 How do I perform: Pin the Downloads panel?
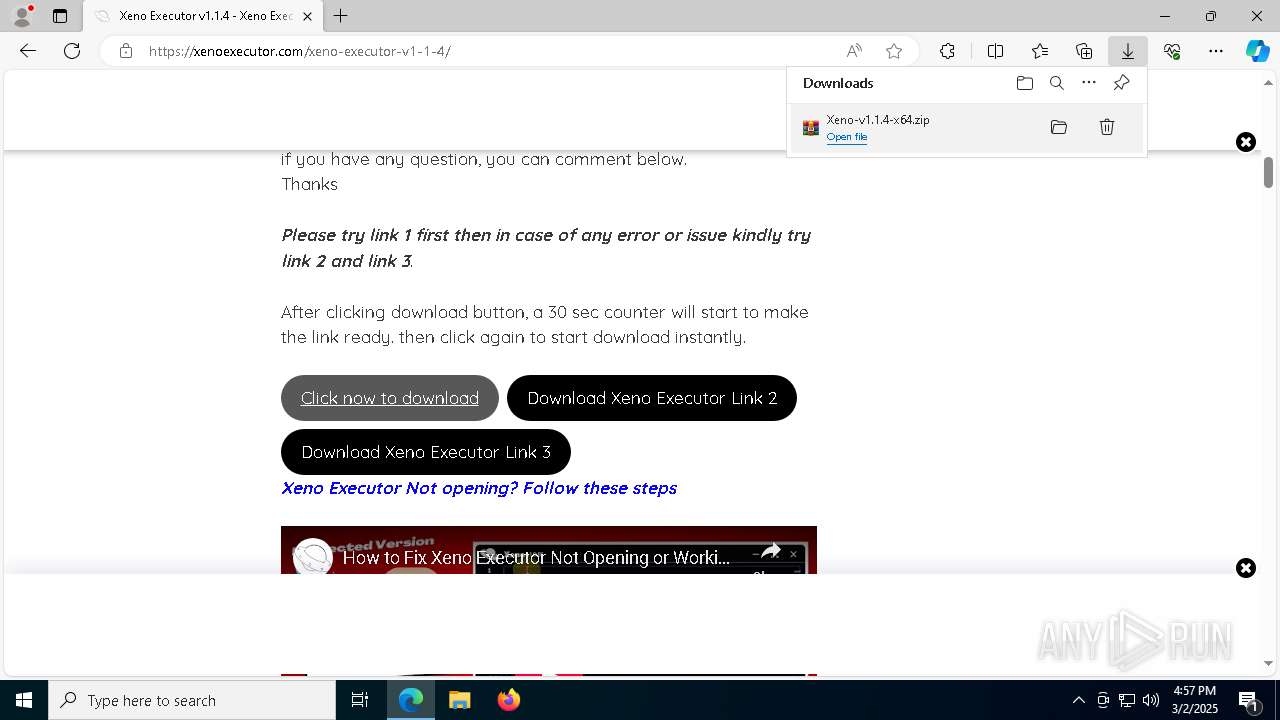1121,83
